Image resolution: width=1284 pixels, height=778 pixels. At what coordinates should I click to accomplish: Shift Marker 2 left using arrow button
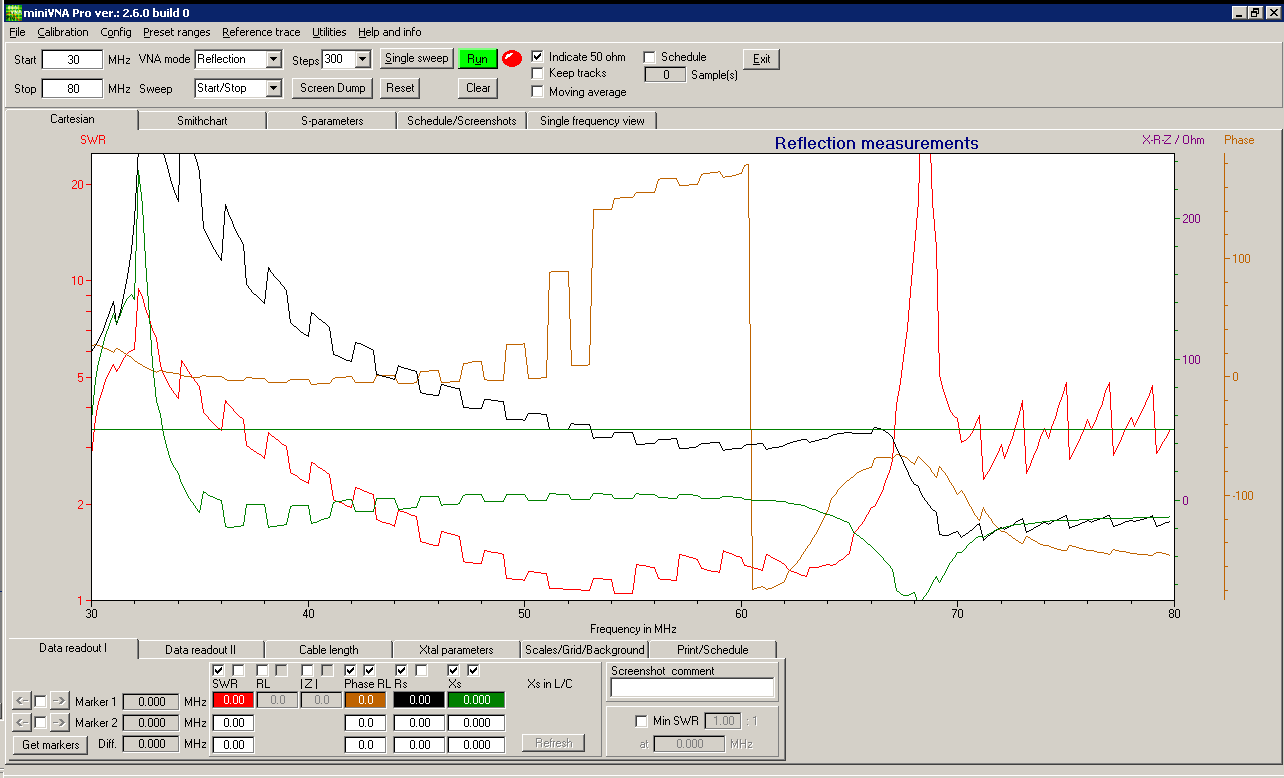(21, 722)
